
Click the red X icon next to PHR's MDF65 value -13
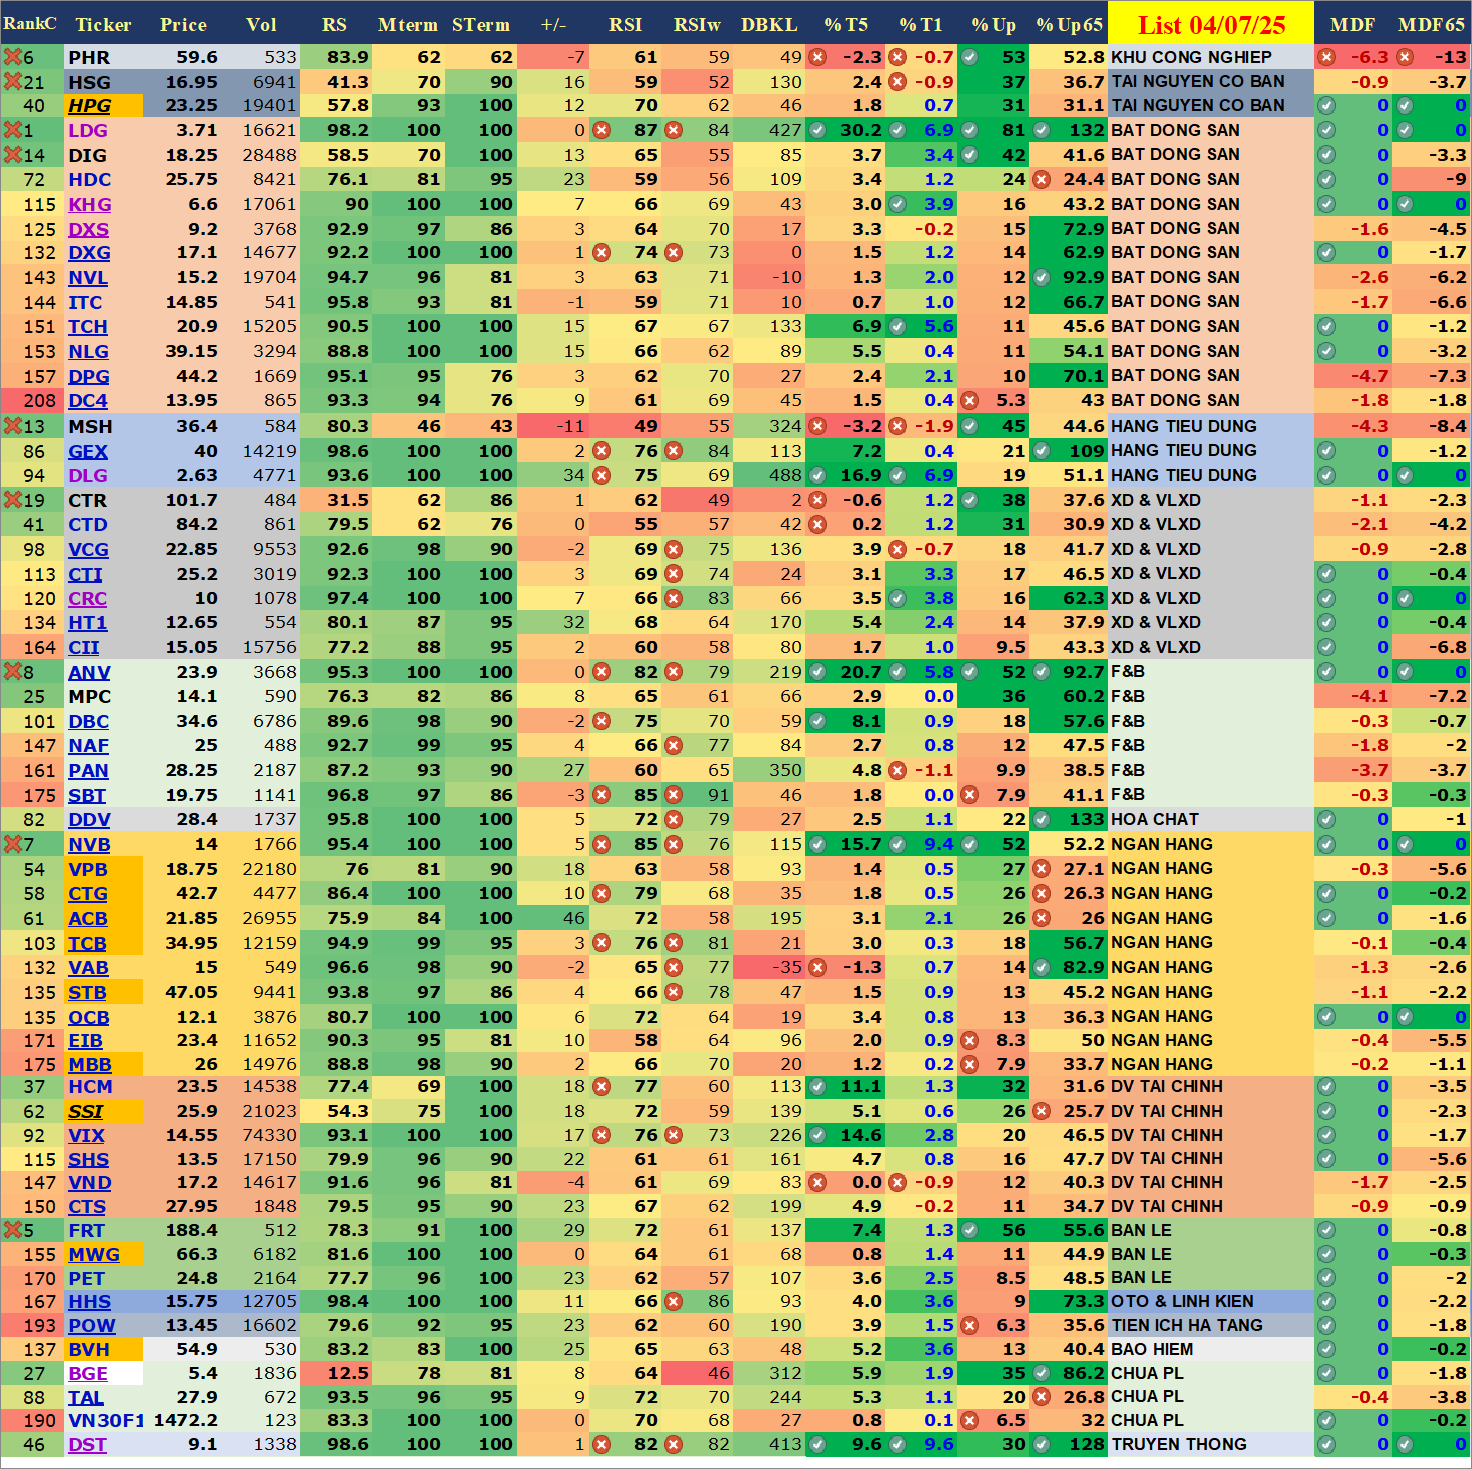pyautogui.click(x=1405, y=57)
